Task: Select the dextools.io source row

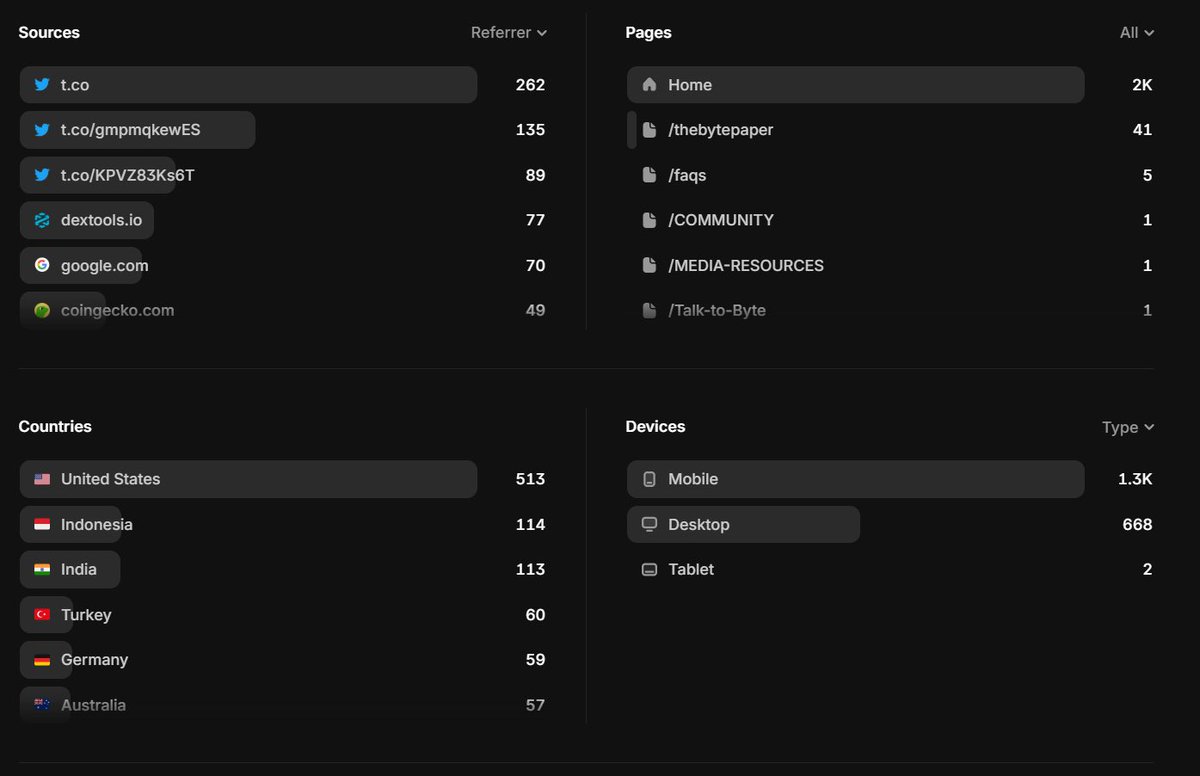Action: click(x=283, y=220)
